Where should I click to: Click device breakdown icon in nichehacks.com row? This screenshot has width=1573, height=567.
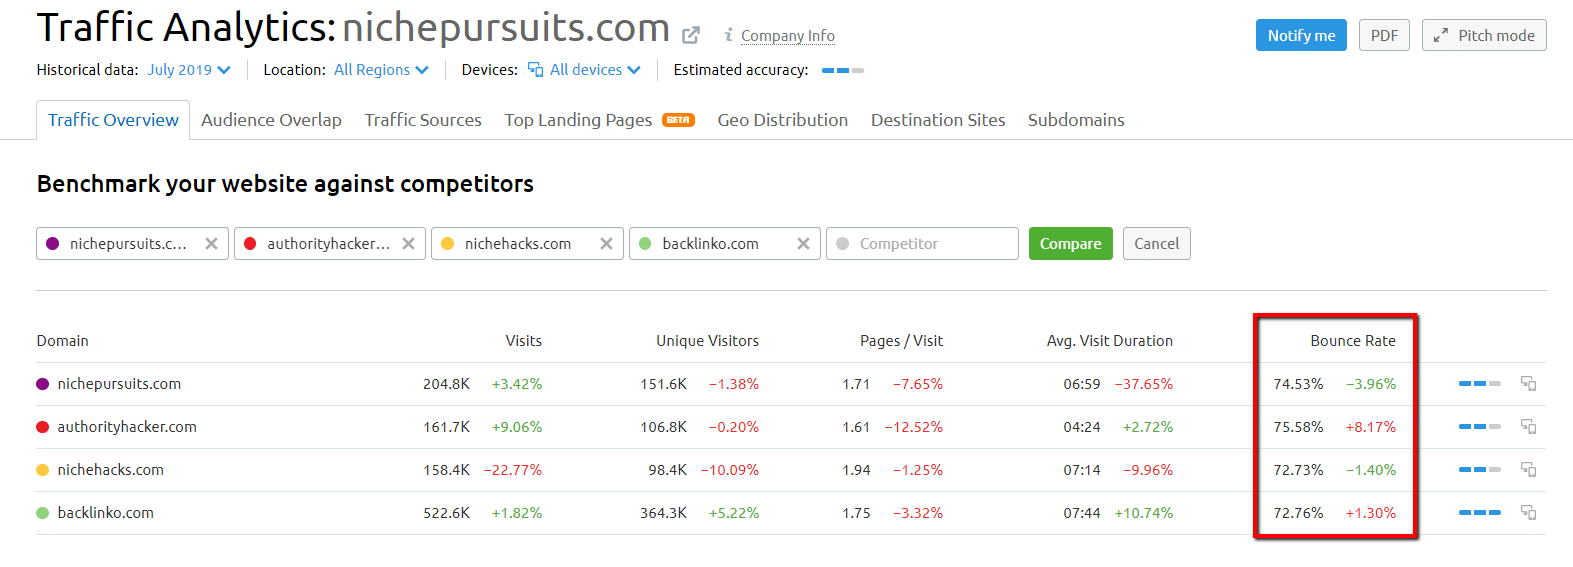pyautogui.click(x=1528, y=469)
